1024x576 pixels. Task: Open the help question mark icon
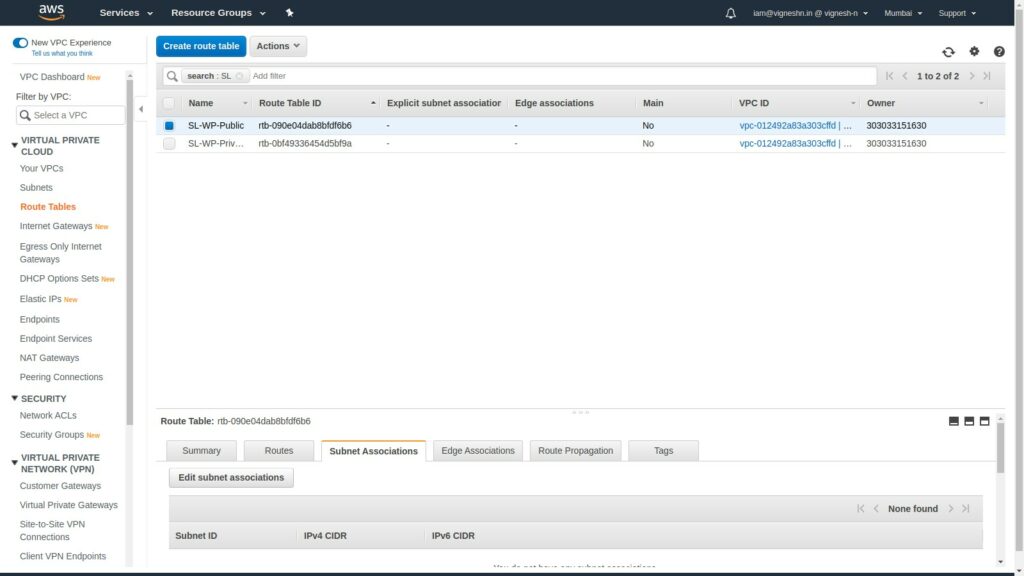999,51
